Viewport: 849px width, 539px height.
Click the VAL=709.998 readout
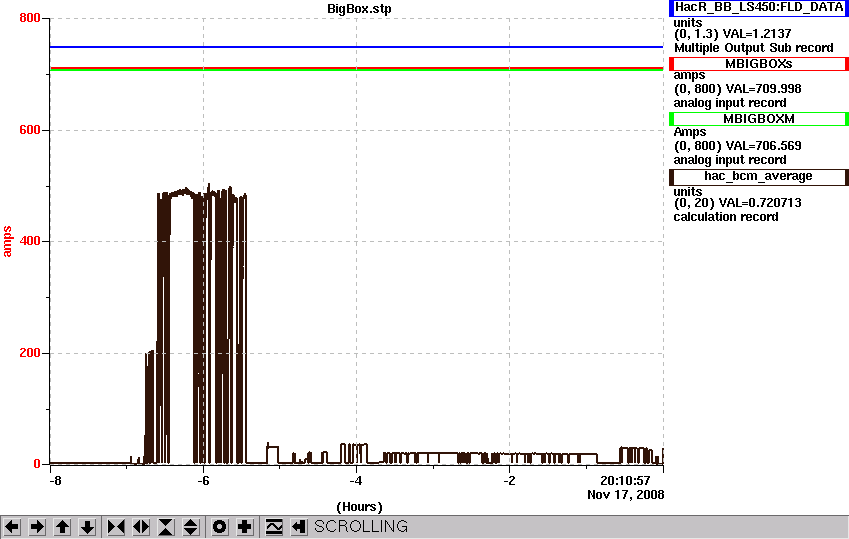(763, 89)
